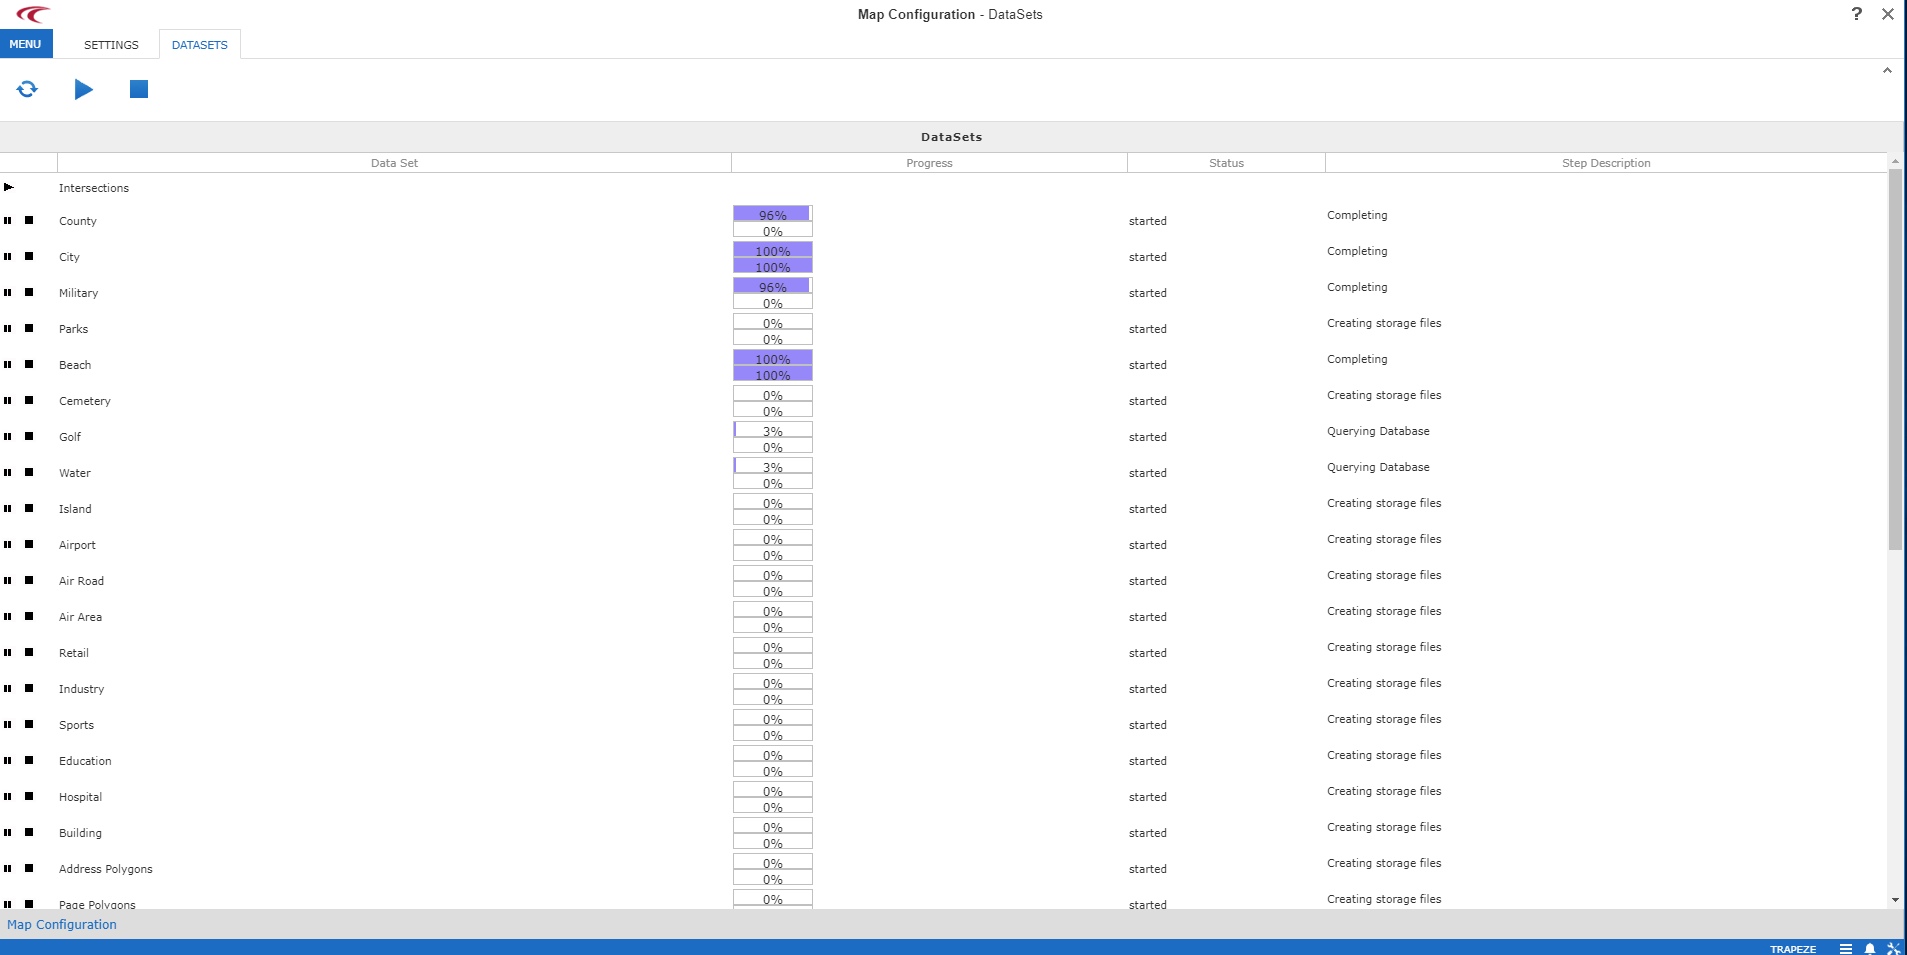Pause the Beach dataset
This screenshot has height=955, width=1907.
click(8, 365)
